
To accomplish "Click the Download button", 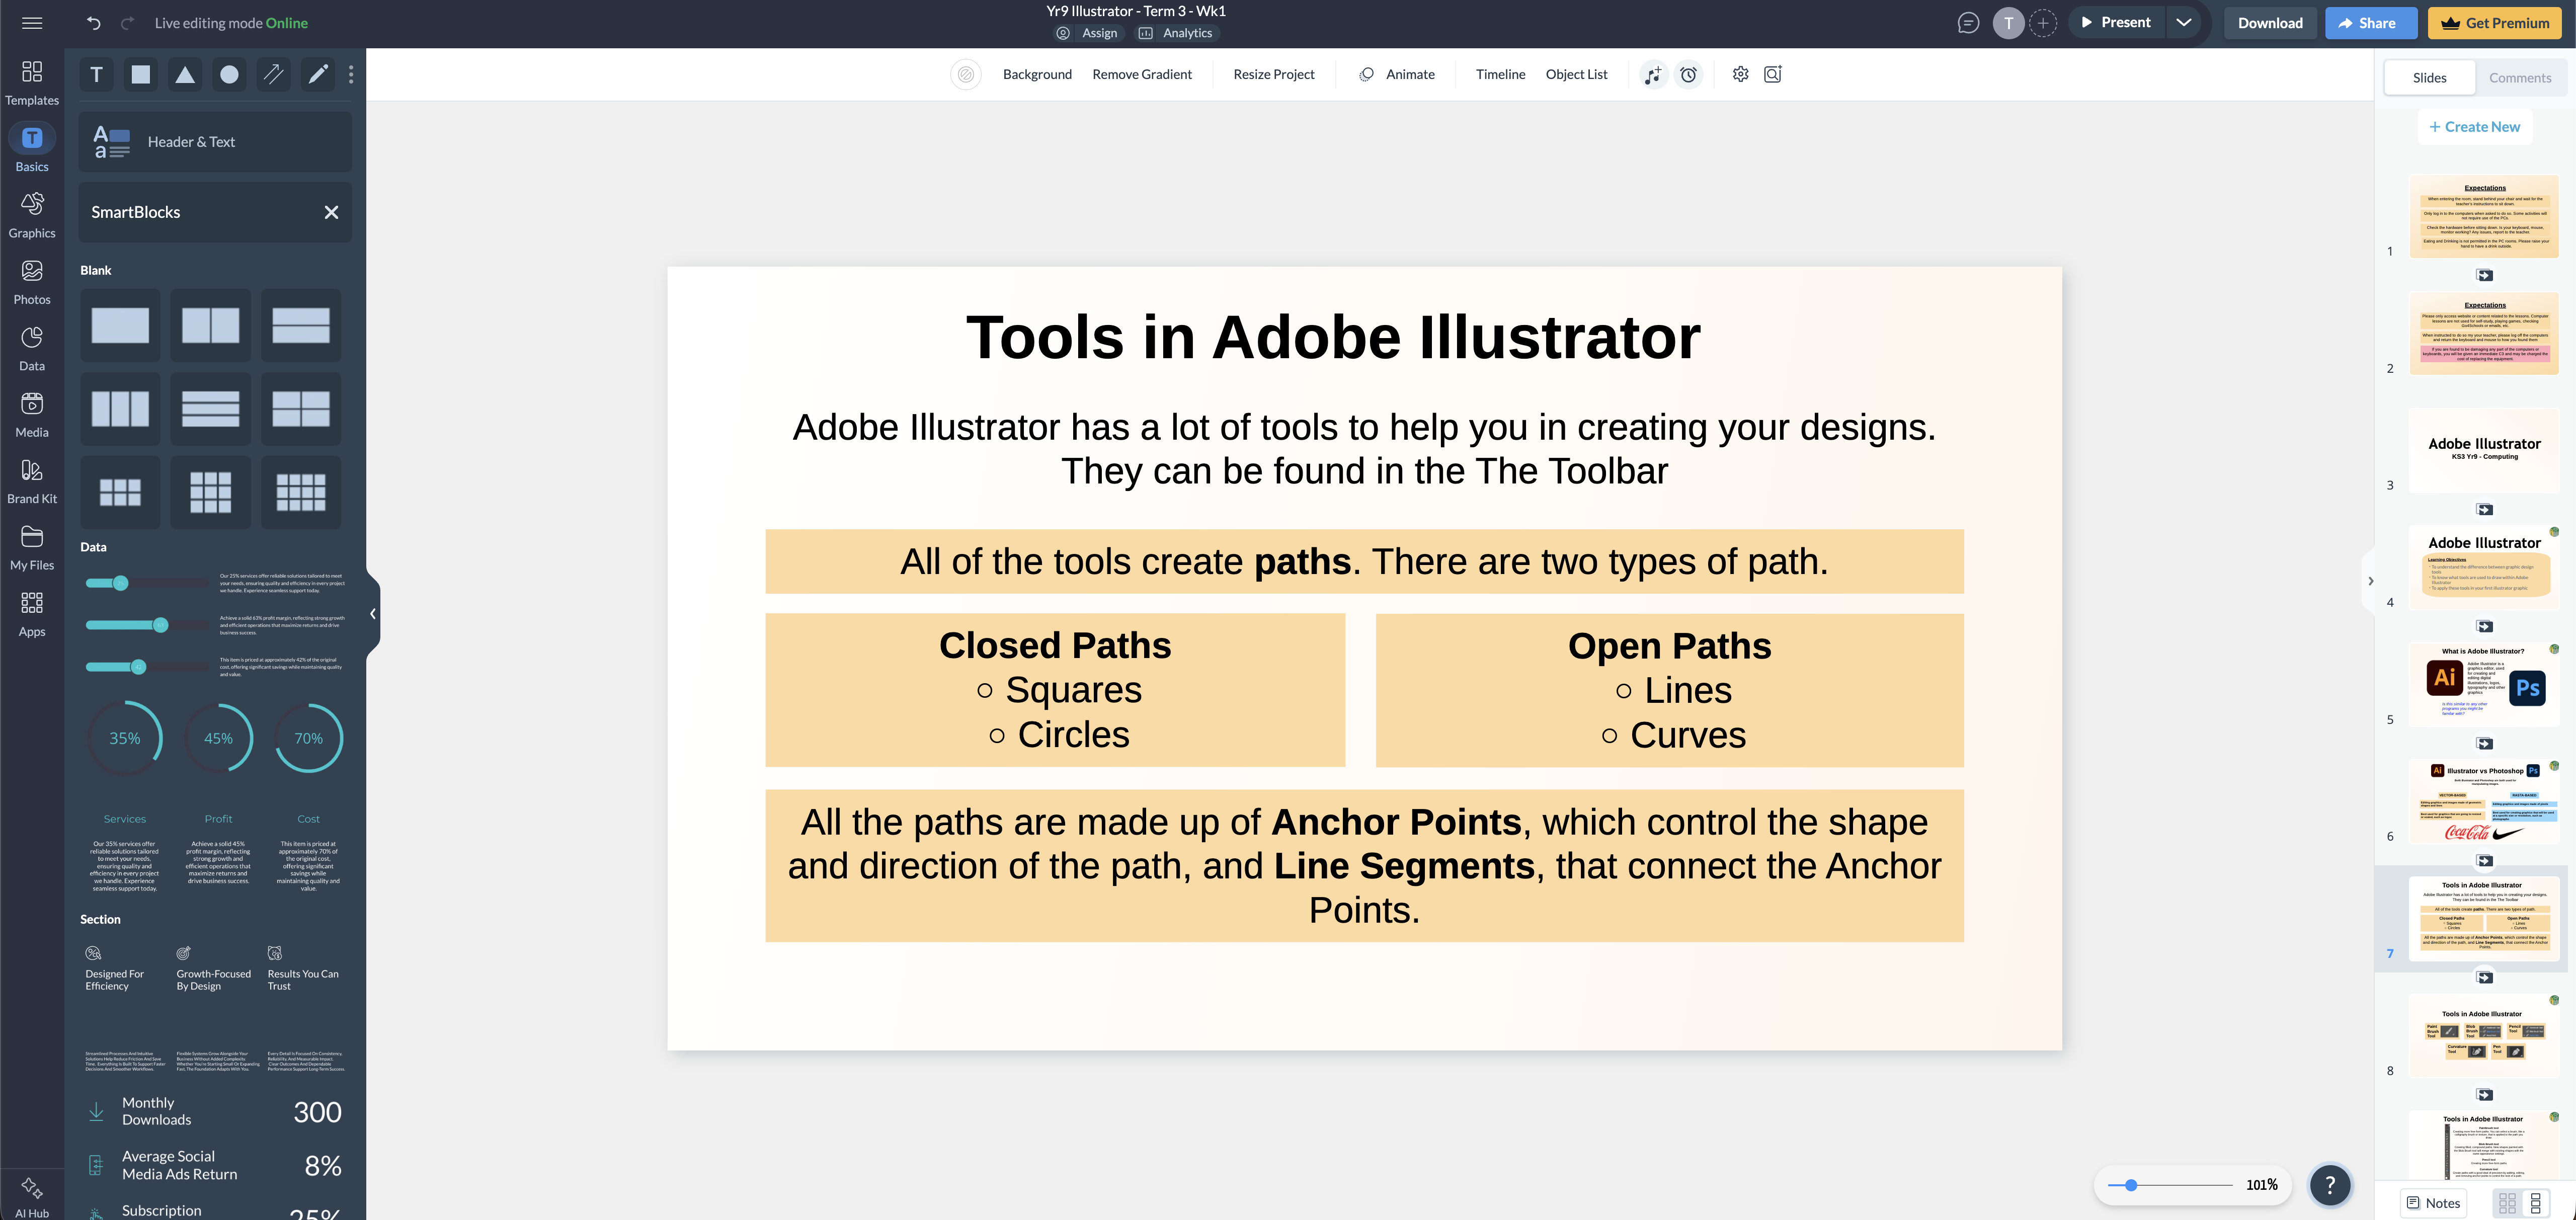I will (x=2269, y=23).
